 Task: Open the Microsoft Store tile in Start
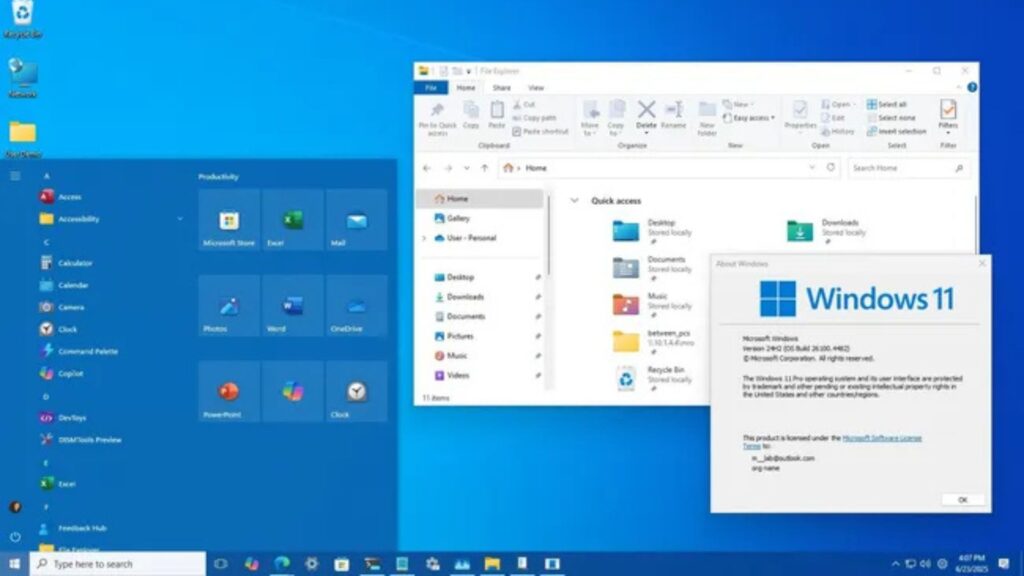point(229,221)
